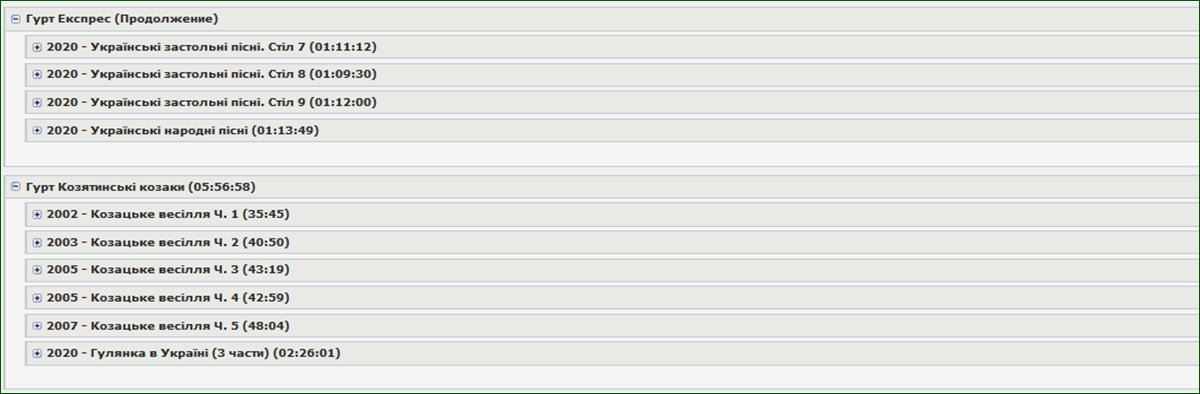Viewport: 1200px width, 394px height.
Task: Expand the Стіл 9 album plus icon
Action: coord(37,103)
